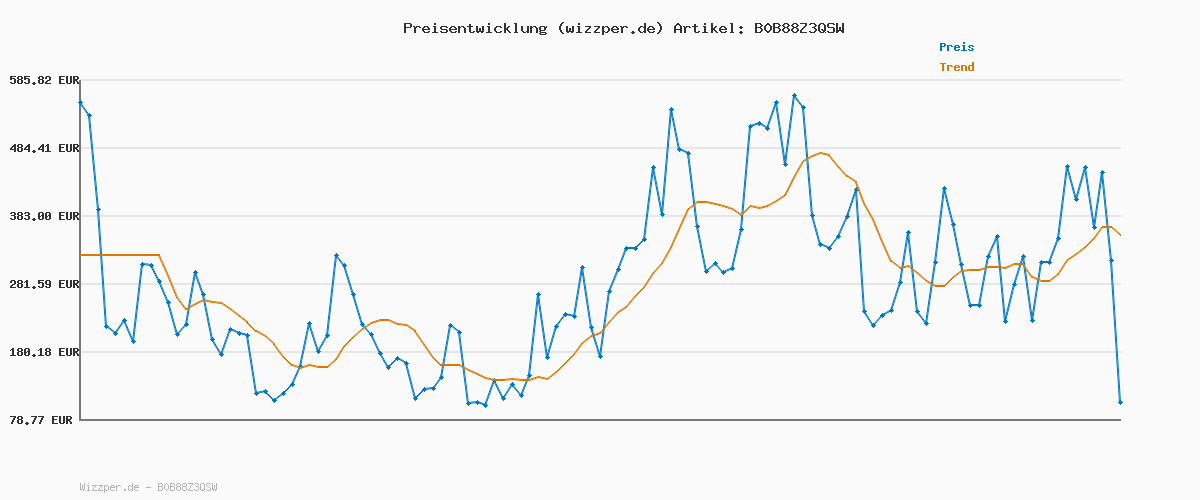Viewport: 1200px width, 500px height.
Task: Click the "Preis" legend label
Action: [956, 47]
